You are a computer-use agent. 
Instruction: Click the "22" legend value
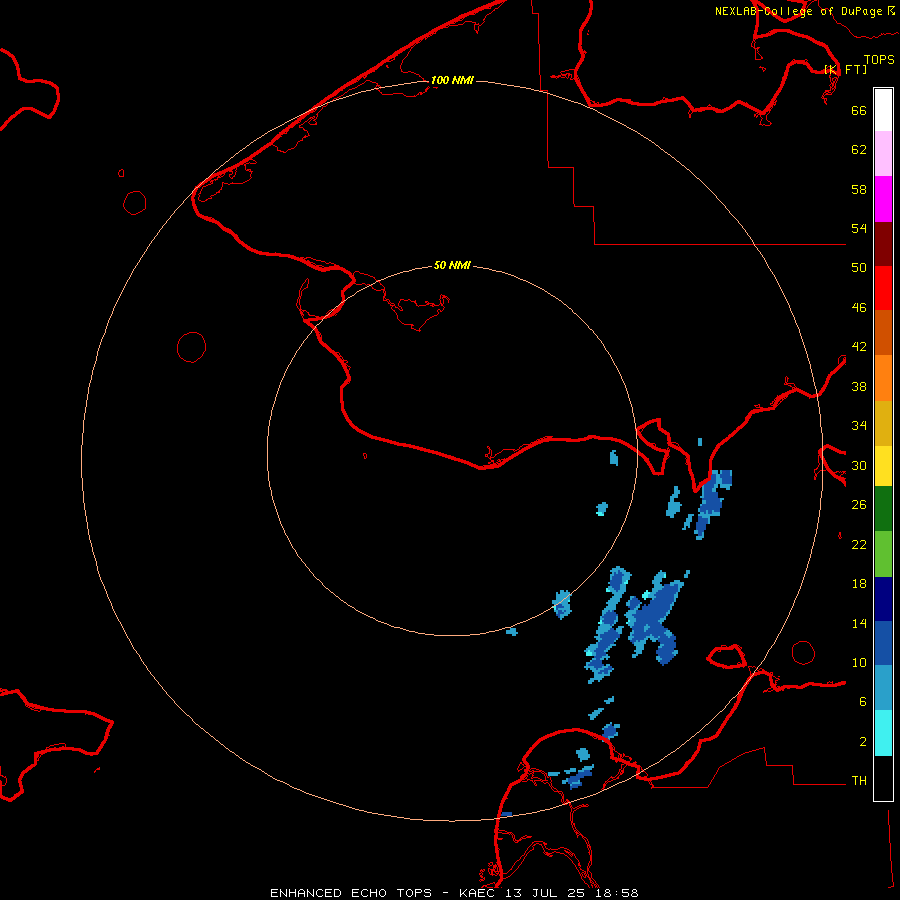point(859,545)
